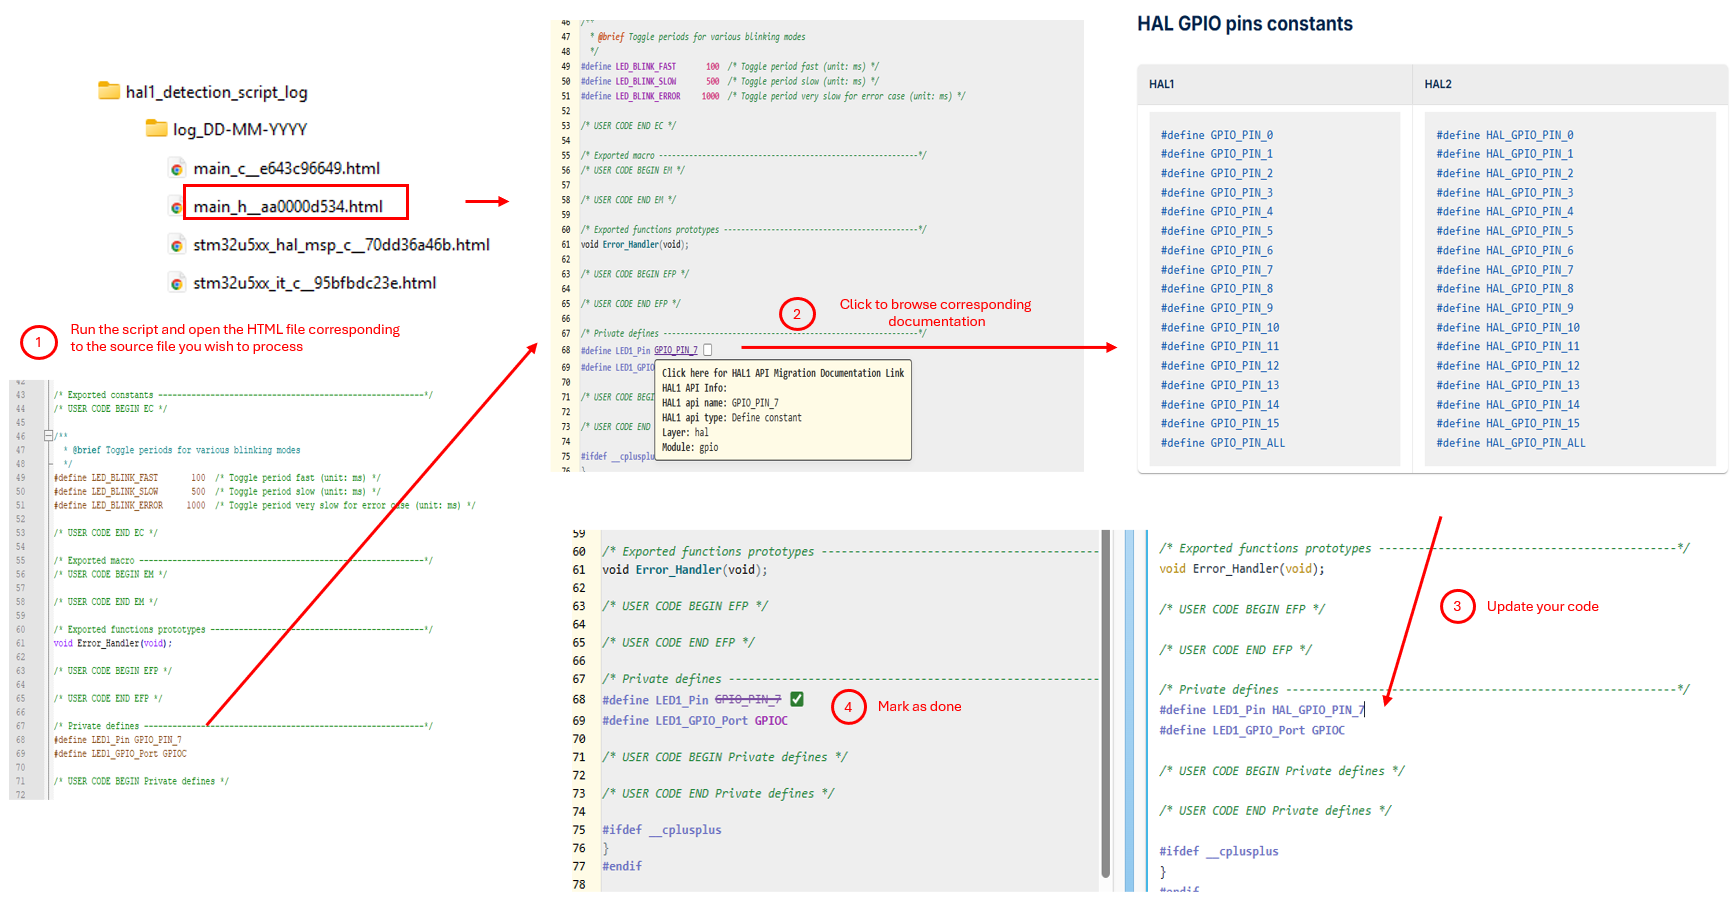Click the Chrome icon beside stm32u5xx_it_c__95bfbdc23e.html

click(x=177, y=283)
